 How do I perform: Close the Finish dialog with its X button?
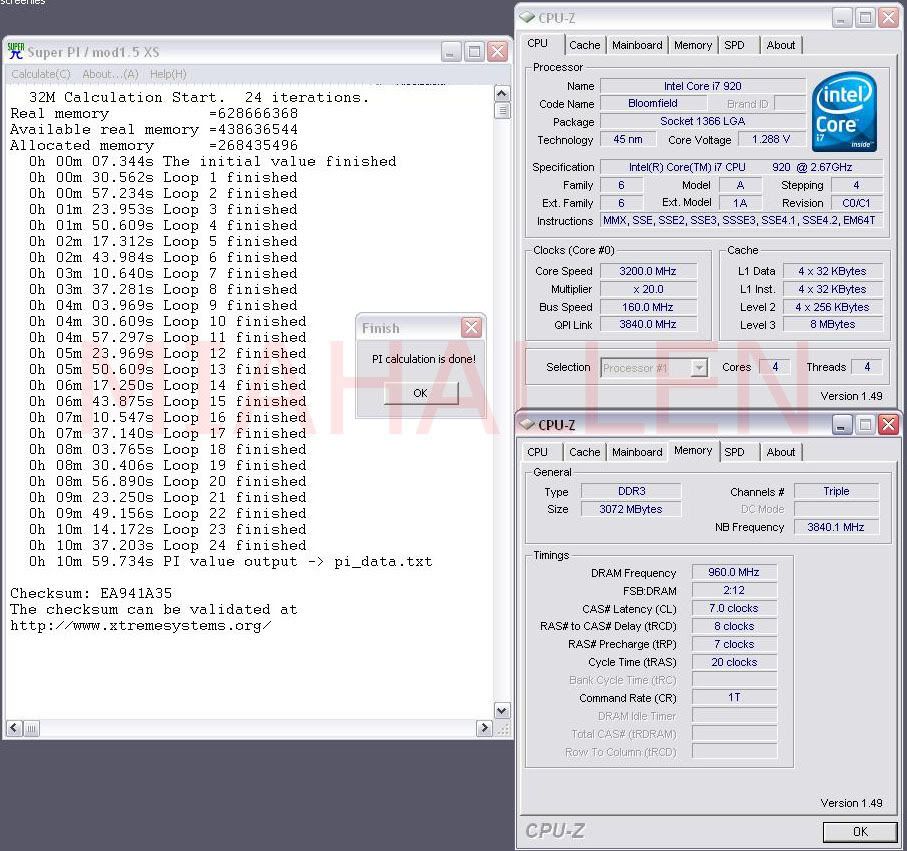point(471,328)
